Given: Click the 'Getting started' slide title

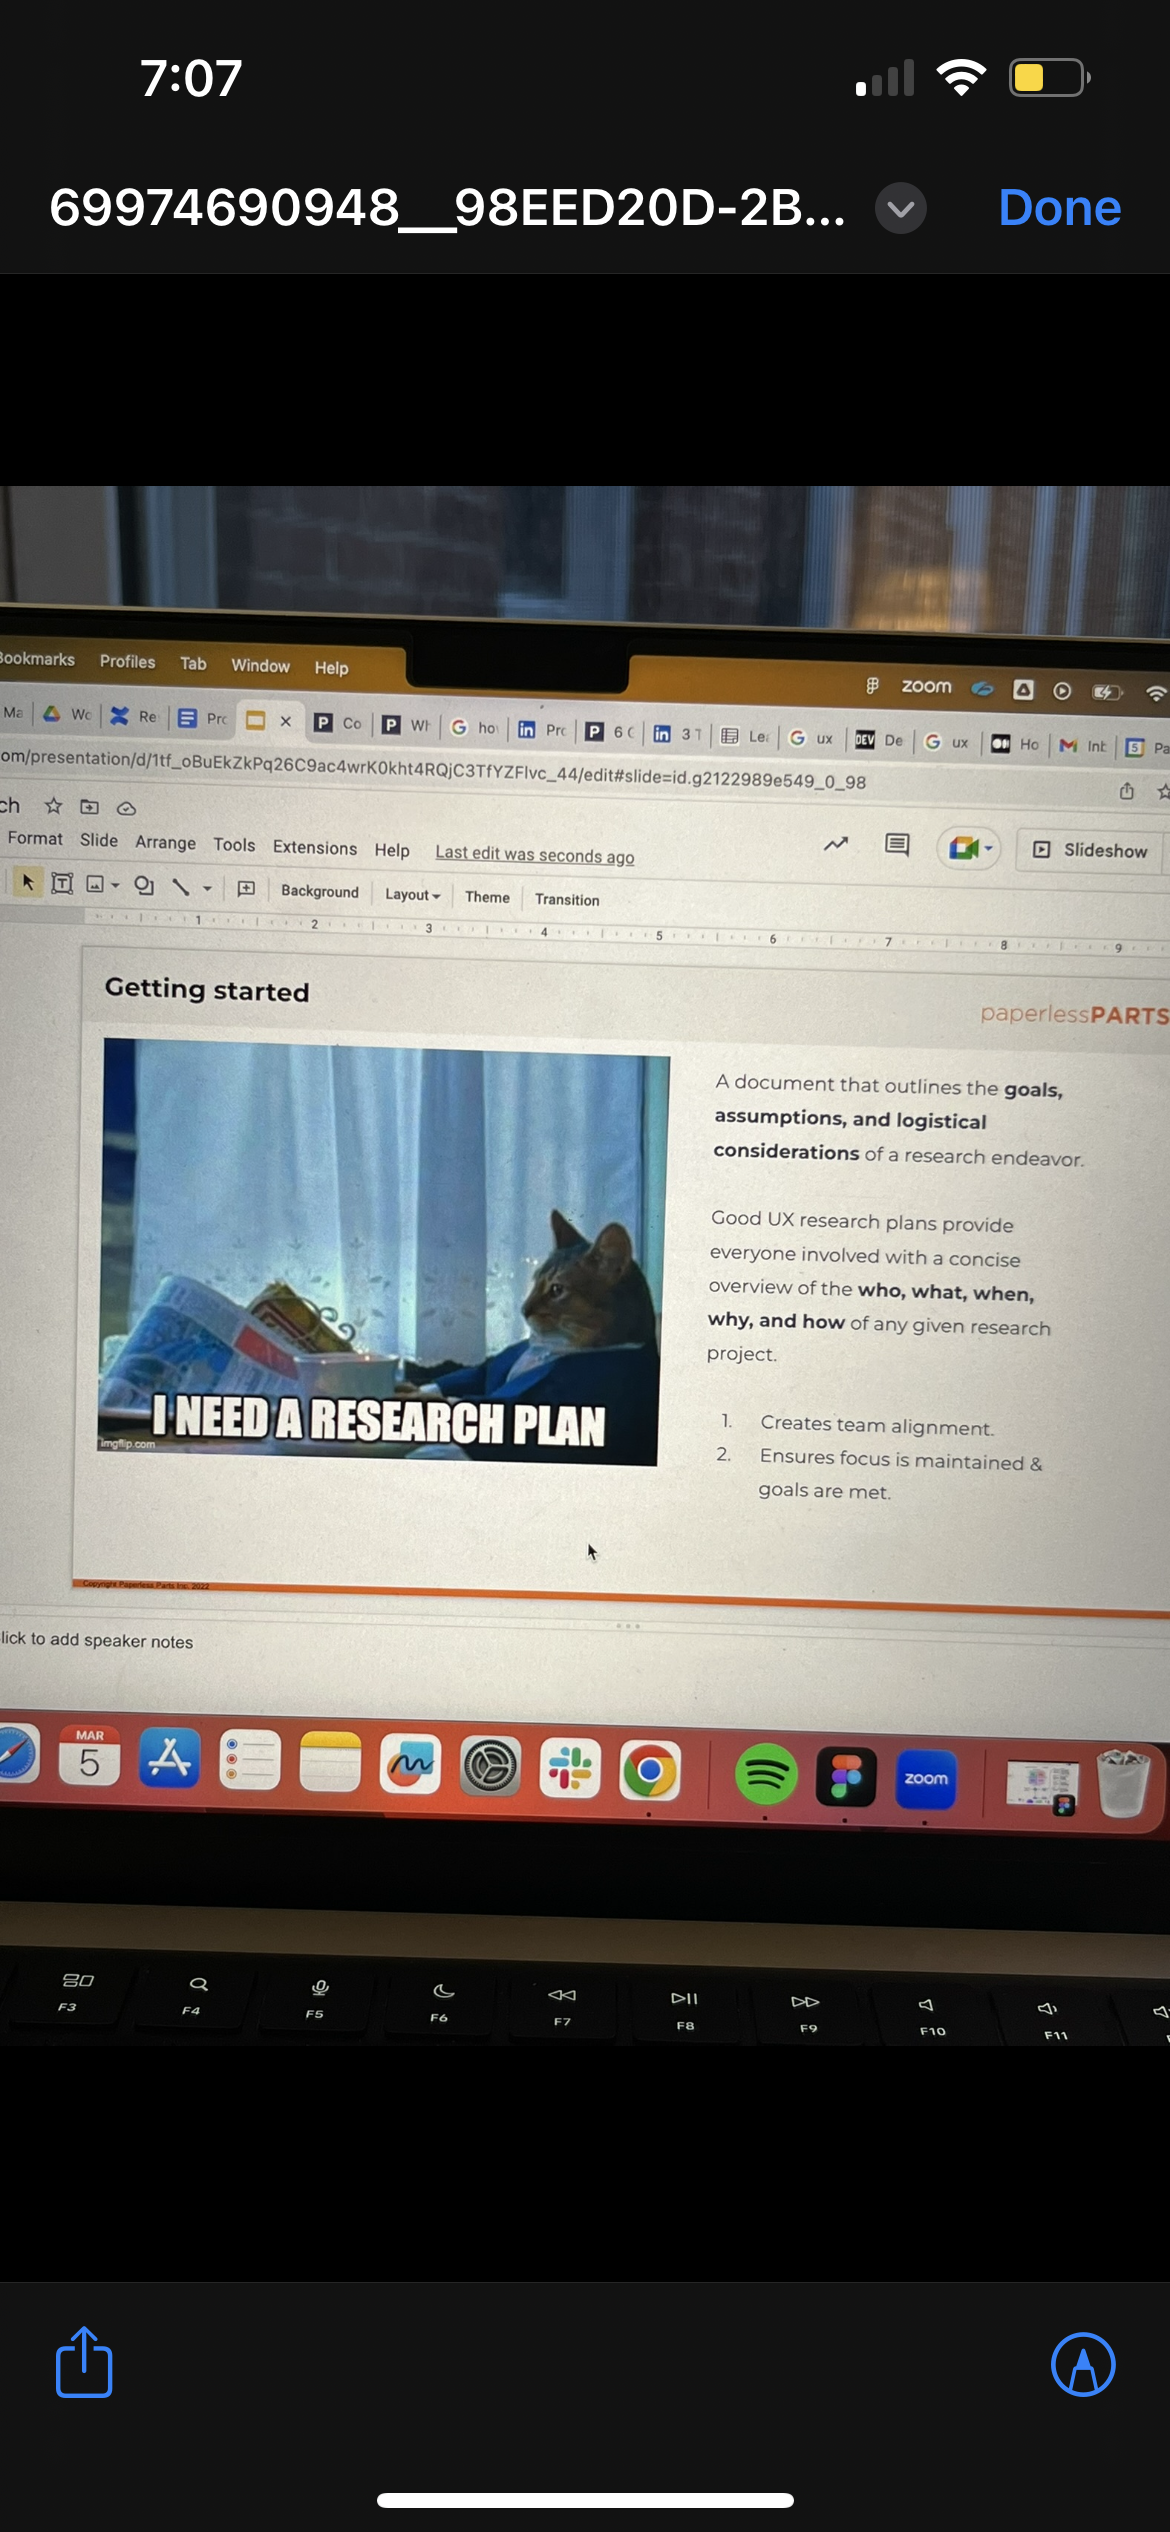Looking at the screenshot, I should (207, 990).
